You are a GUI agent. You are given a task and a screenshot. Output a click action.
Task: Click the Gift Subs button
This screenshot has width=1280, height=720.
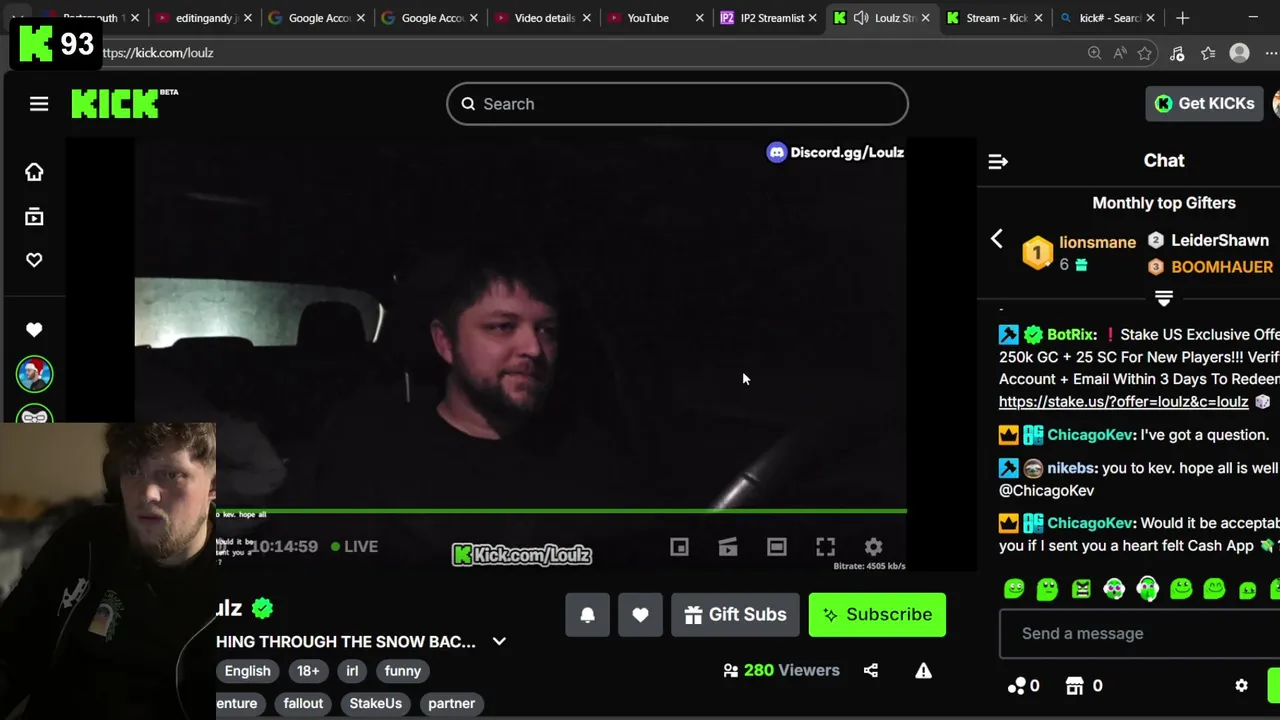tap(735, 615)
